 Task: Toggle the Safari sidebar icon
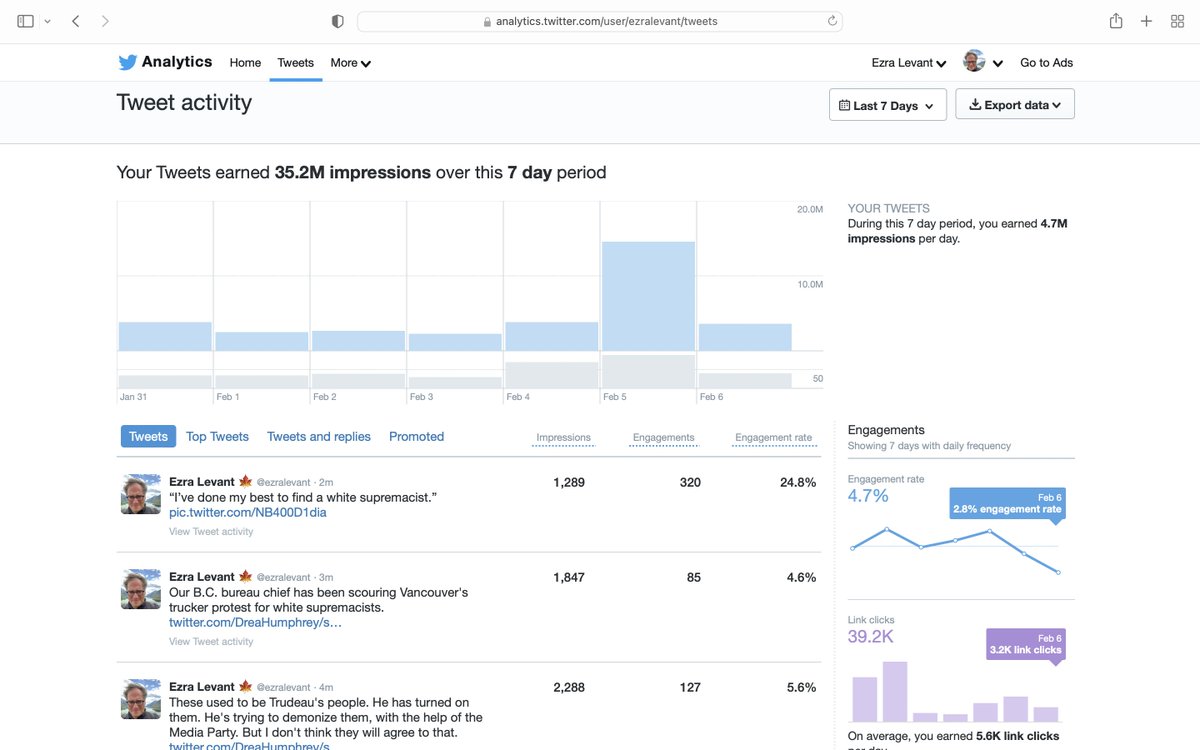point(25,21)
